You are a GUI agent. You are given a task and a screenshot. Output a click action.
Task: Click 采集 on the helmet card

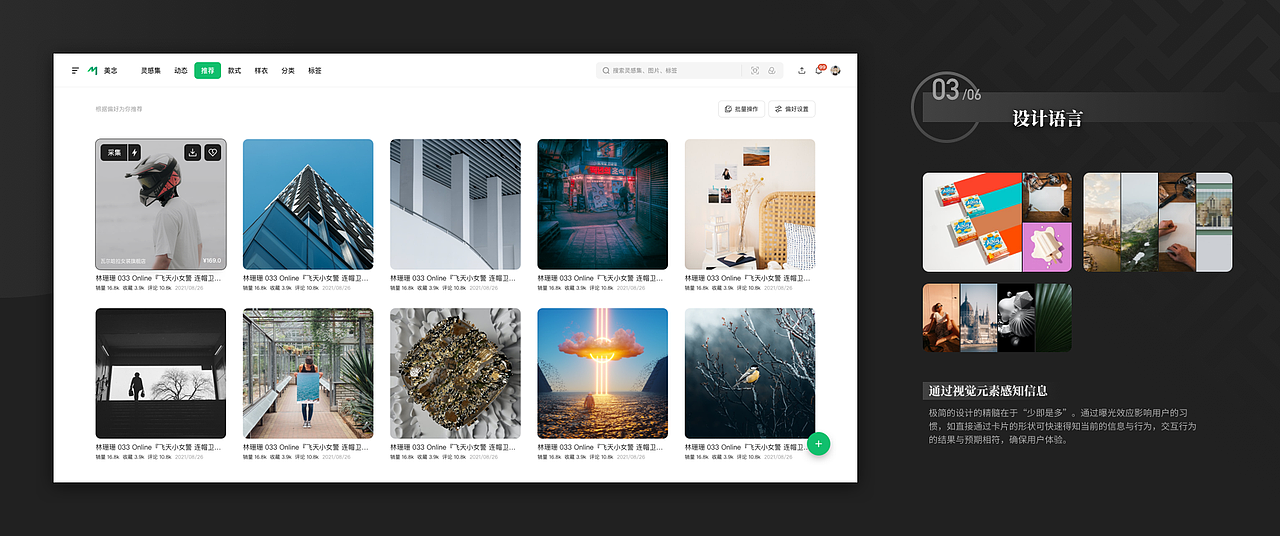[x=114, y=153]
